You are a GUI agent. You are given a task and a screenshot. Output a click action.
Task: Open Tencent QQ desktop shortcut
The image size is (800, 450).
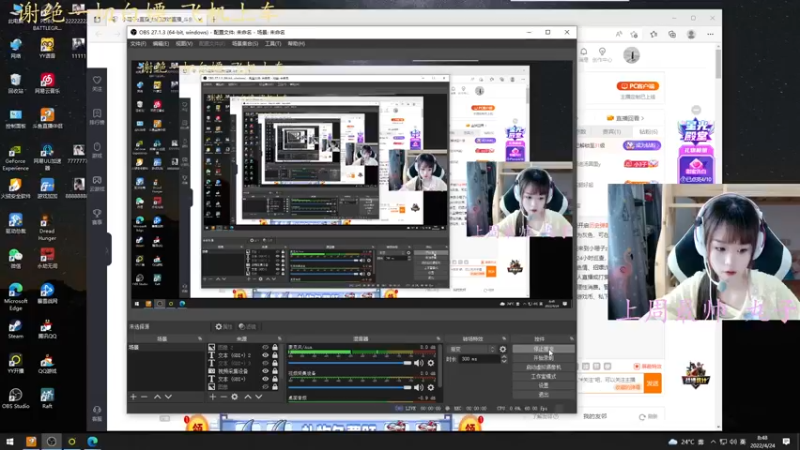[x=47, y=329]
